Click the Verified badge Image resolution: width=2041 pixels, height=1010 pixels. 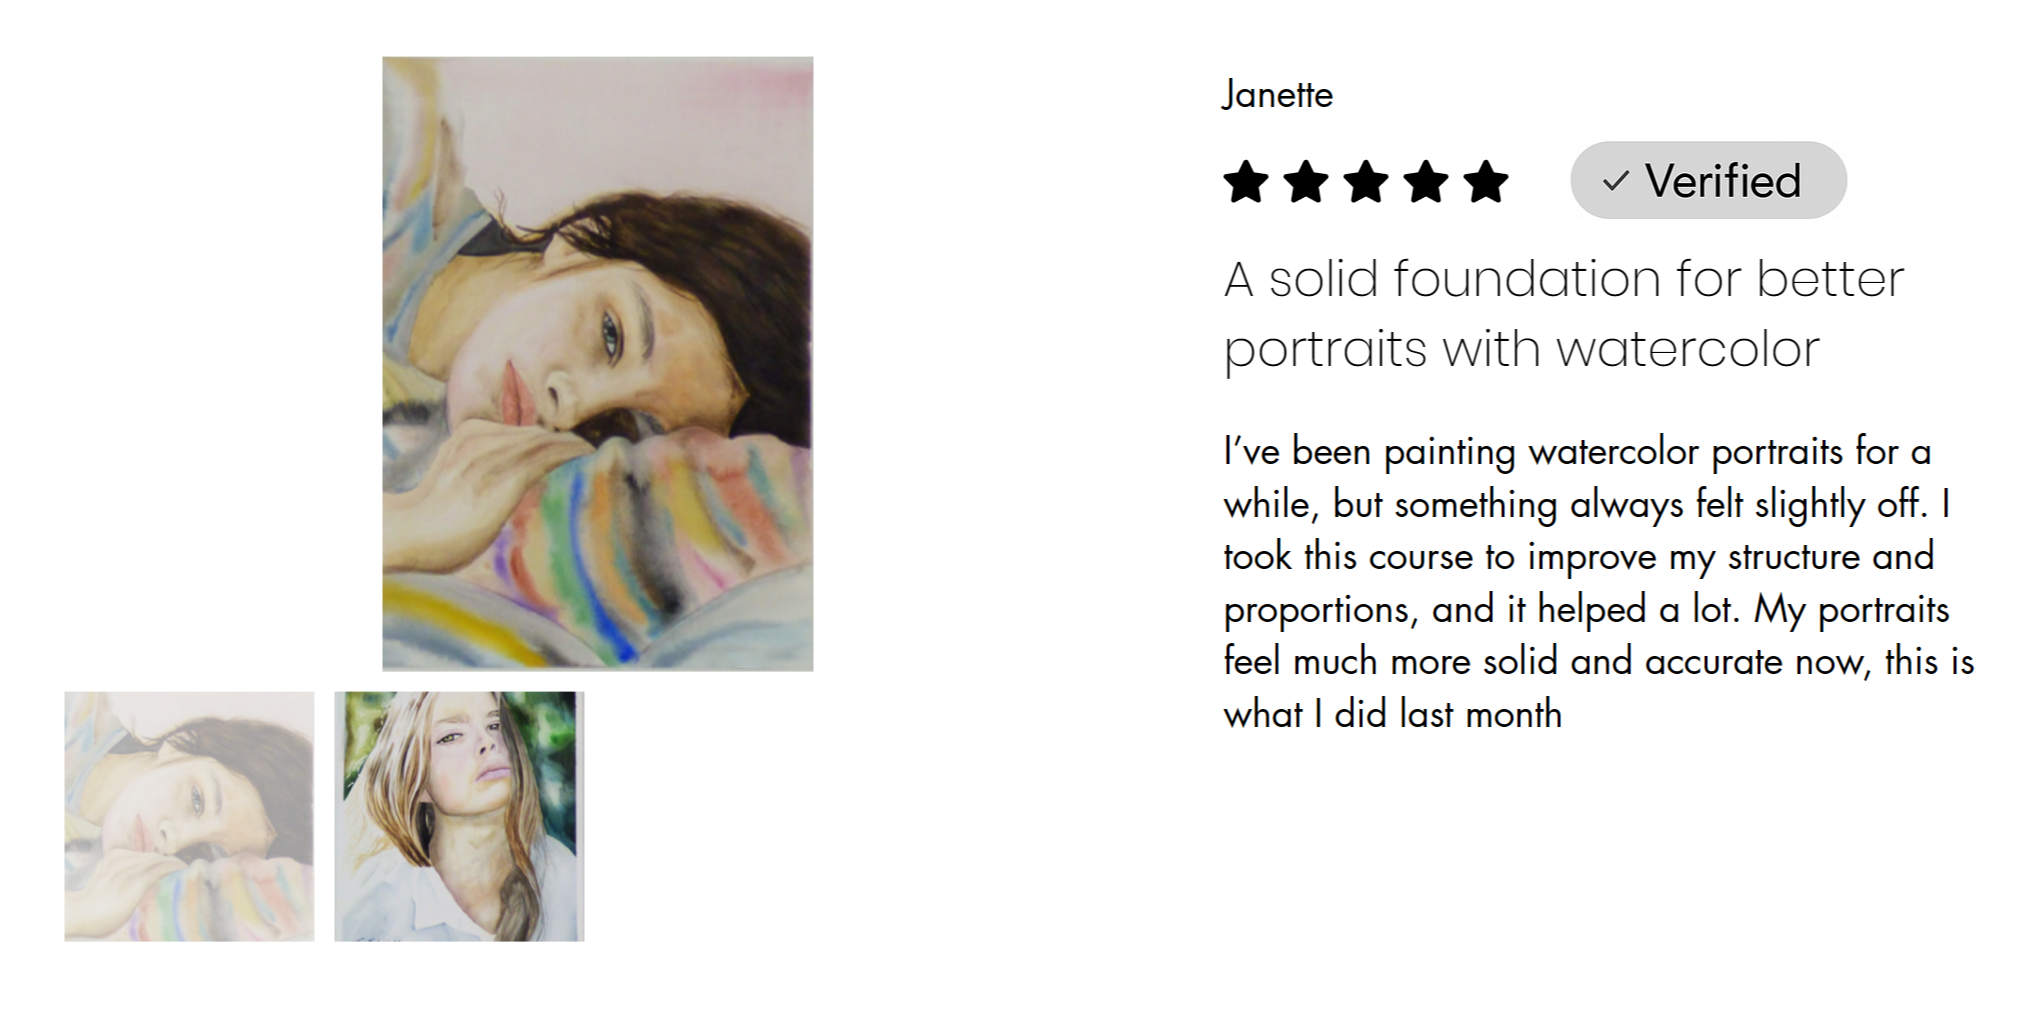pyautogui.click(x=1708, y=180)
